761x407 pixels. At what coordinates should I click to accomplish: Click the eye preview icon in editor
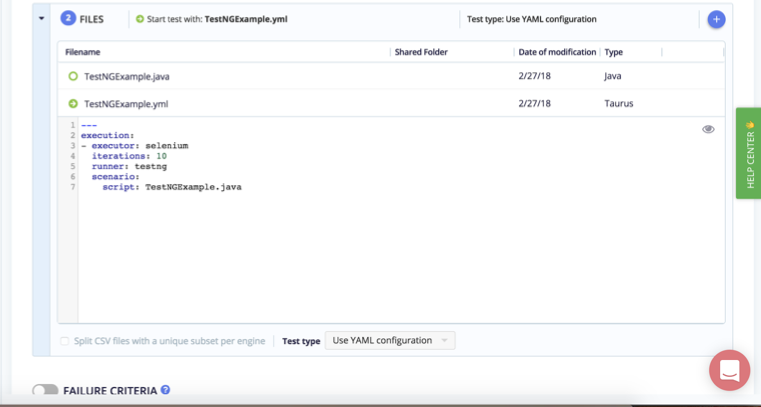[708, 129]
